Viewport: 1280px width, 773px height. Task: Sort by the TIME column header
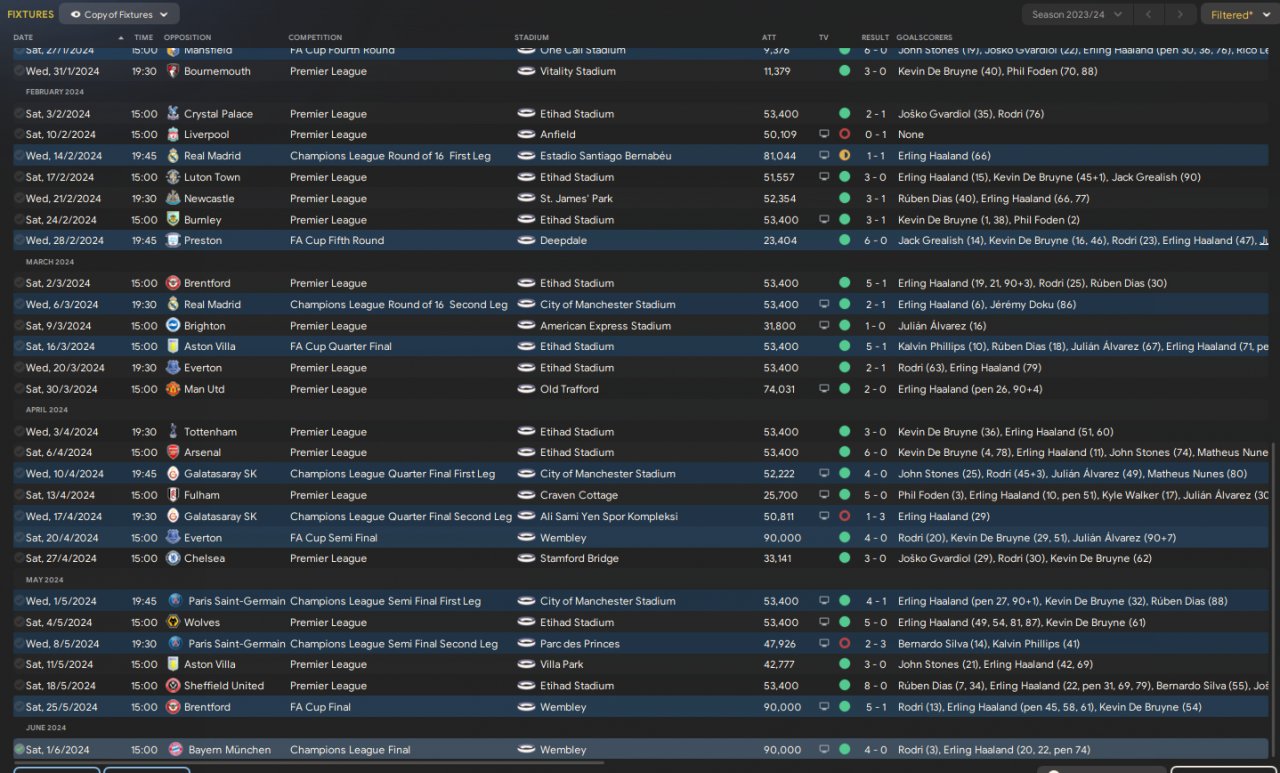(144, 38)
